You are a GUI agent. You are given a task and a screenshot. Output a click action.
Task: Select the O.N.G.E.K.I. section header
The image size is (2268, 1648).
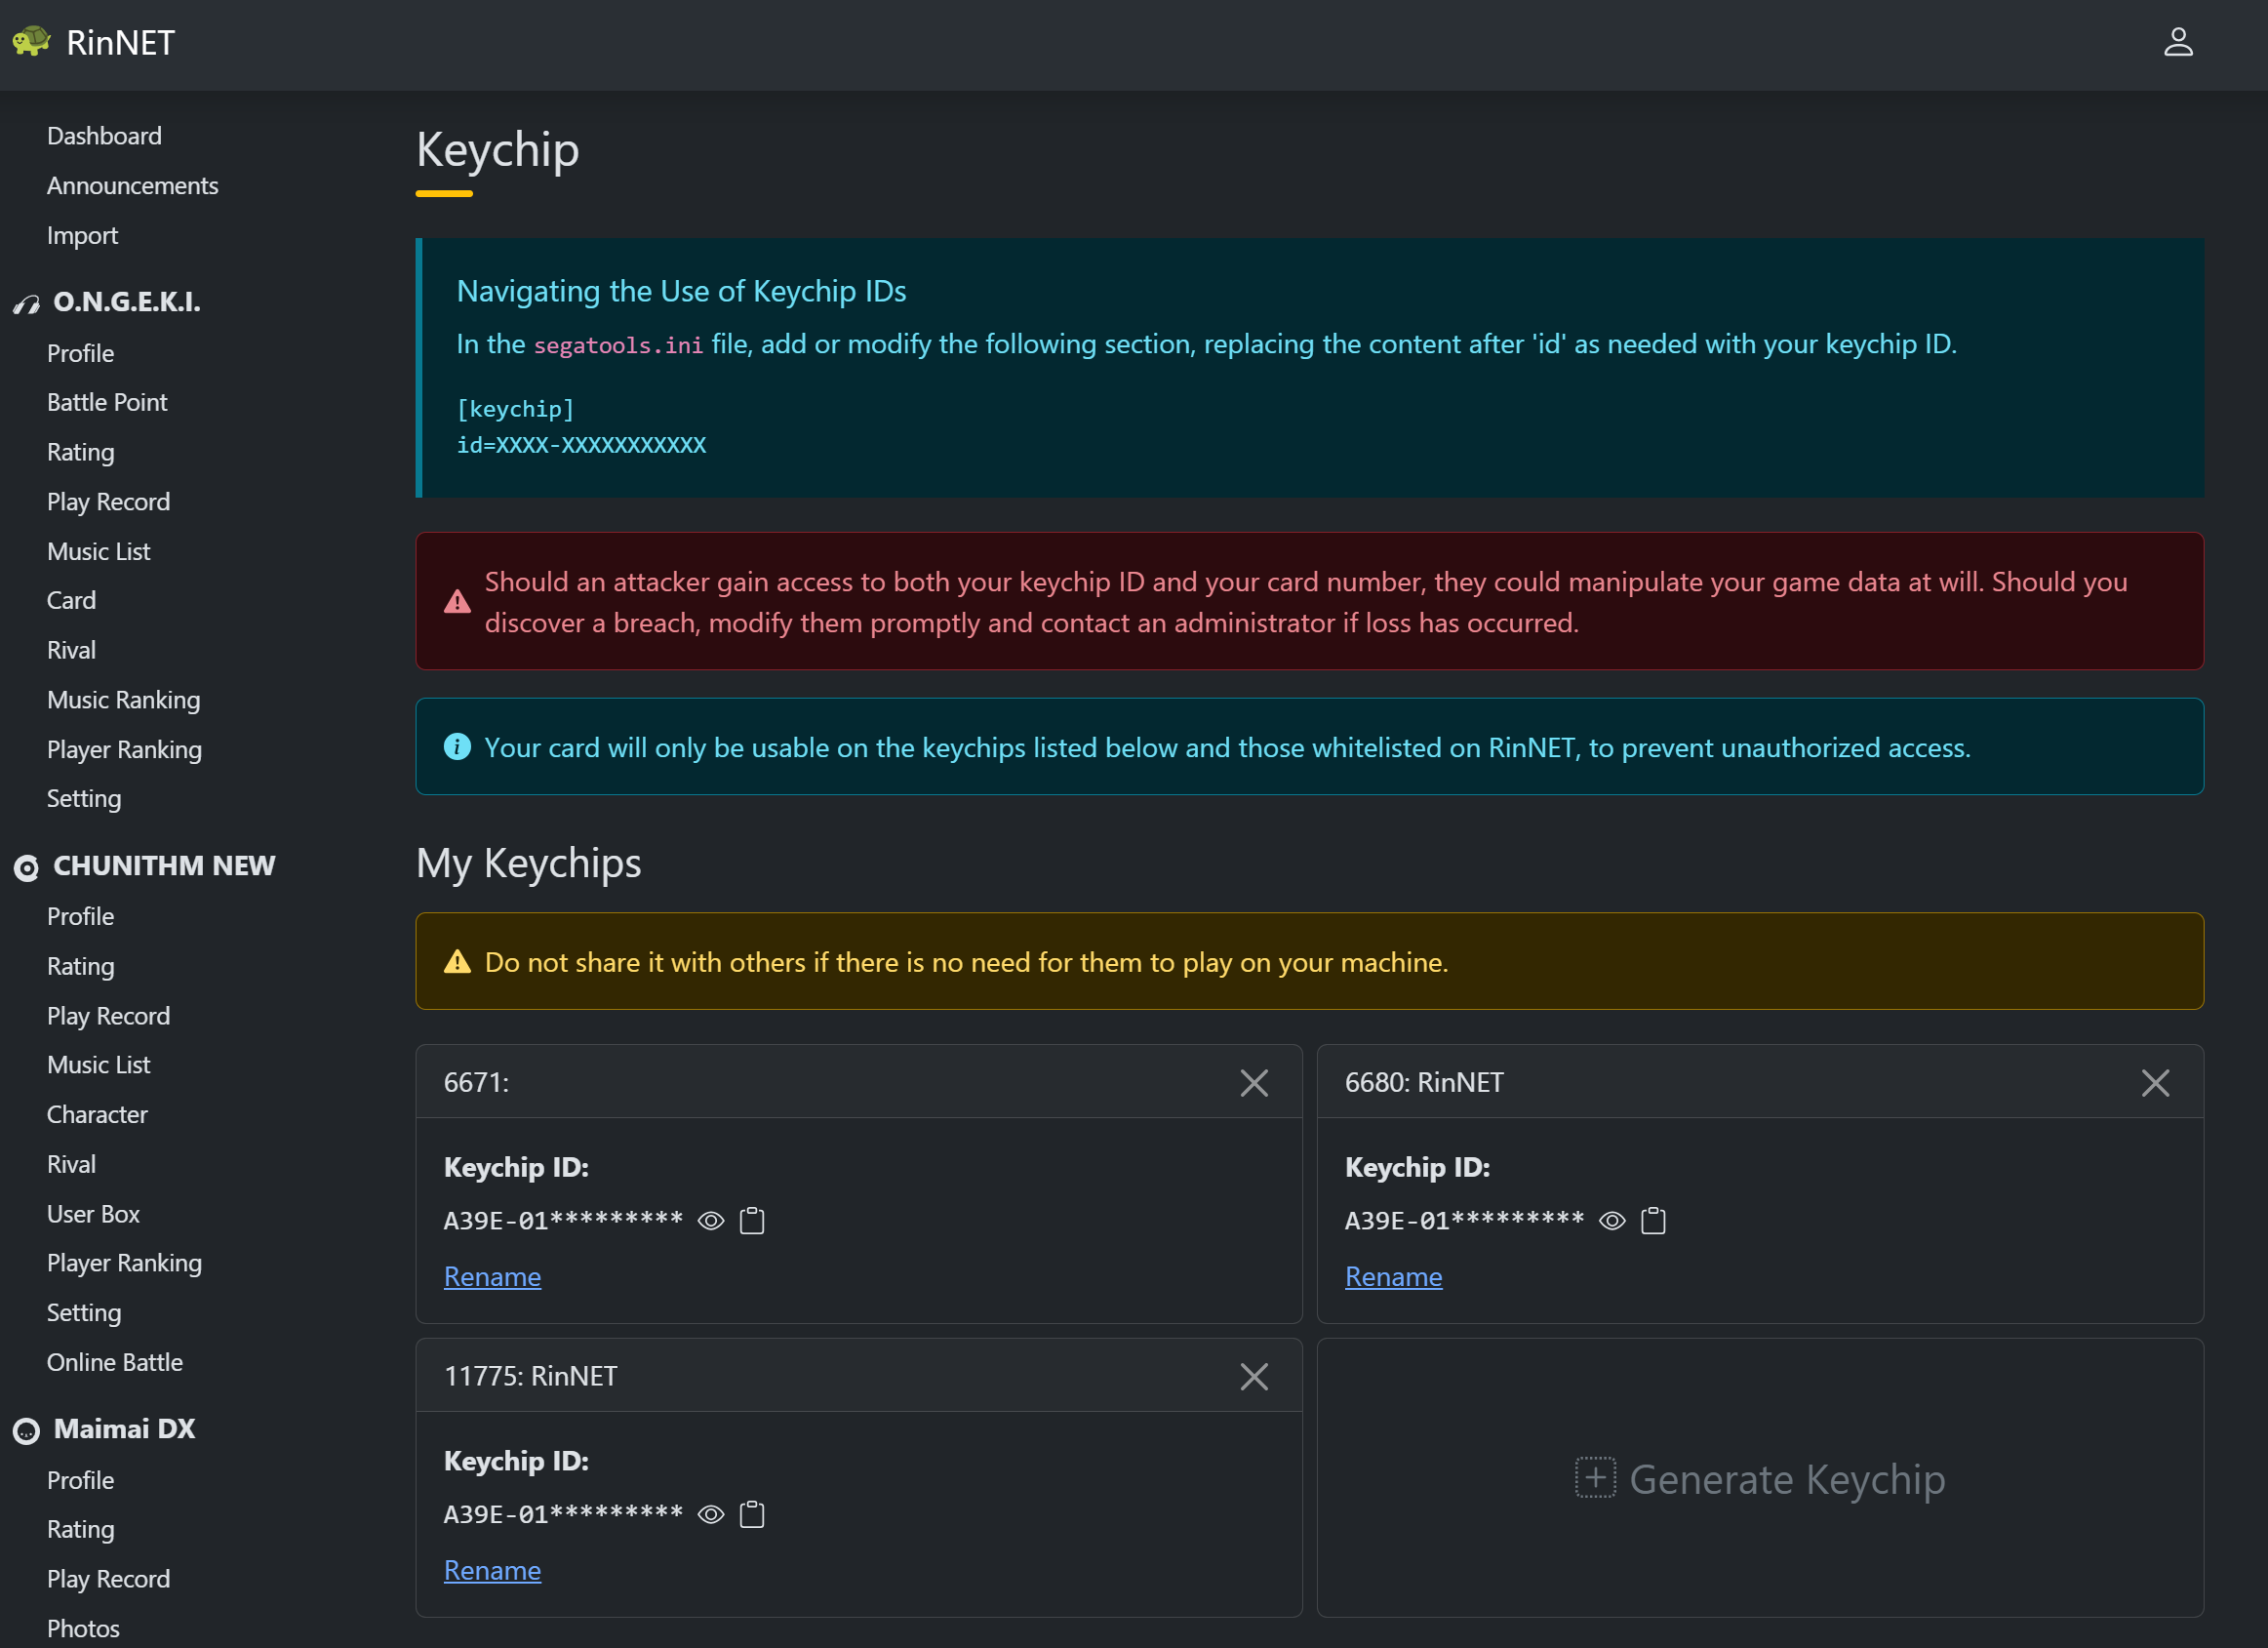[x=126, y=302]
